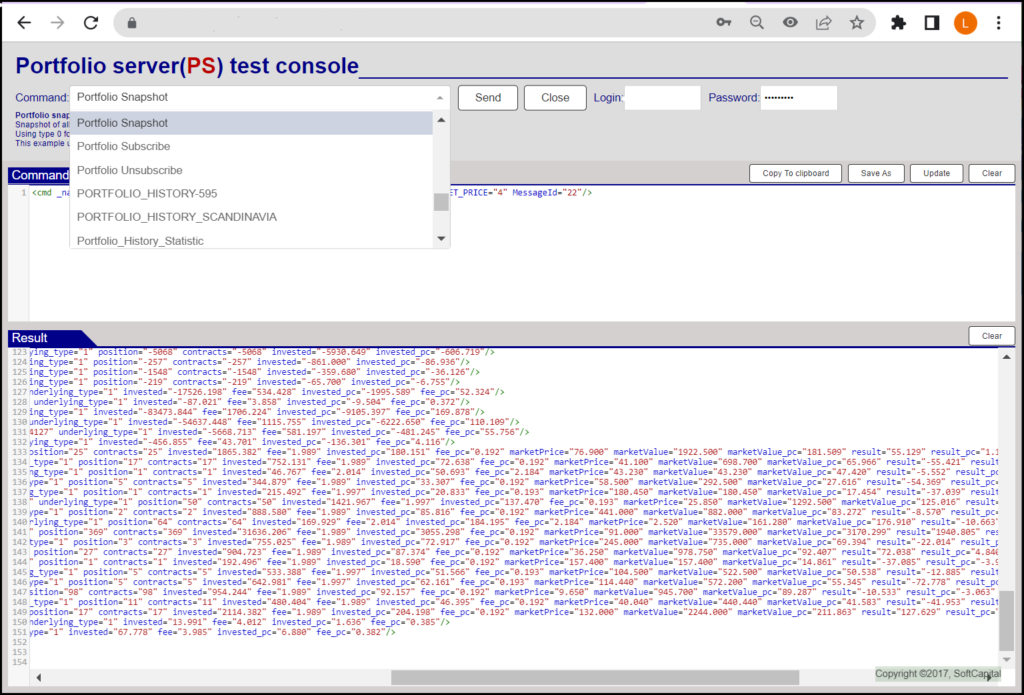Click Result vertical scrollbar down arrow
This screenshot has height=695, width=1024.
pyautogui.click(x=1006, y=660)
